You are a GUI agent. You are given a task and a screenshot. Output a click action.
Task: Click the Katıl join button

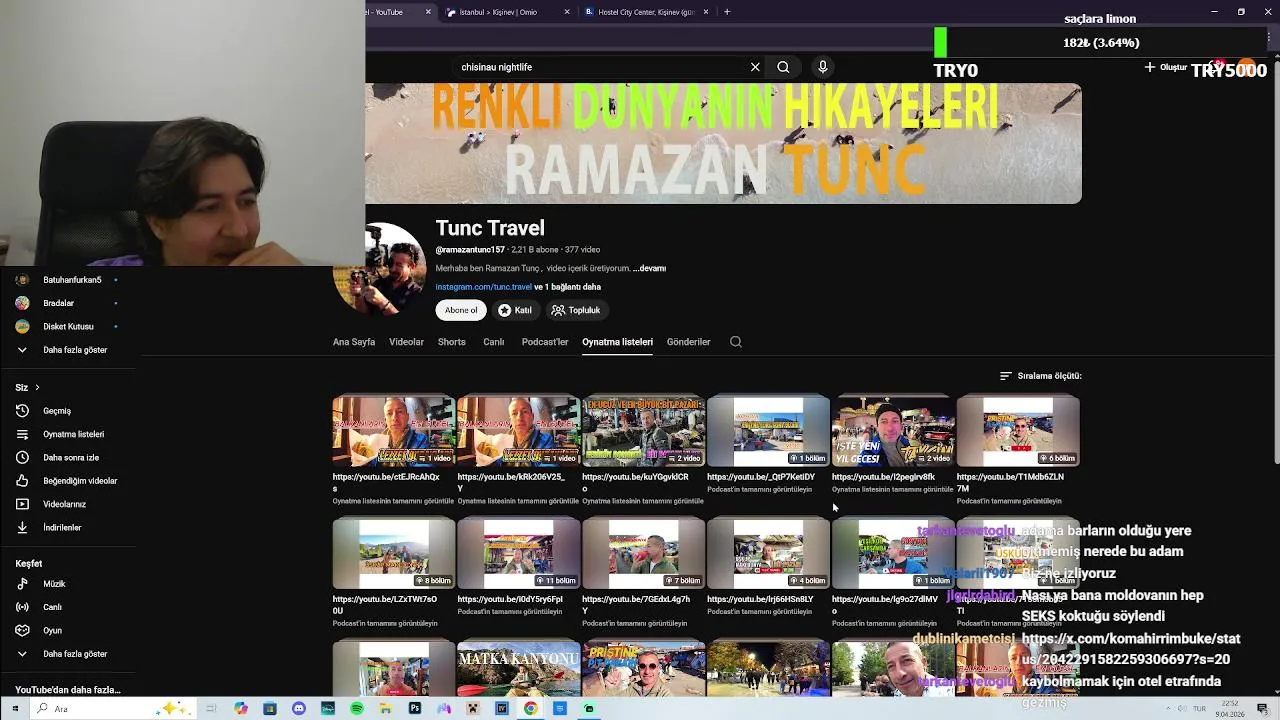515,310
